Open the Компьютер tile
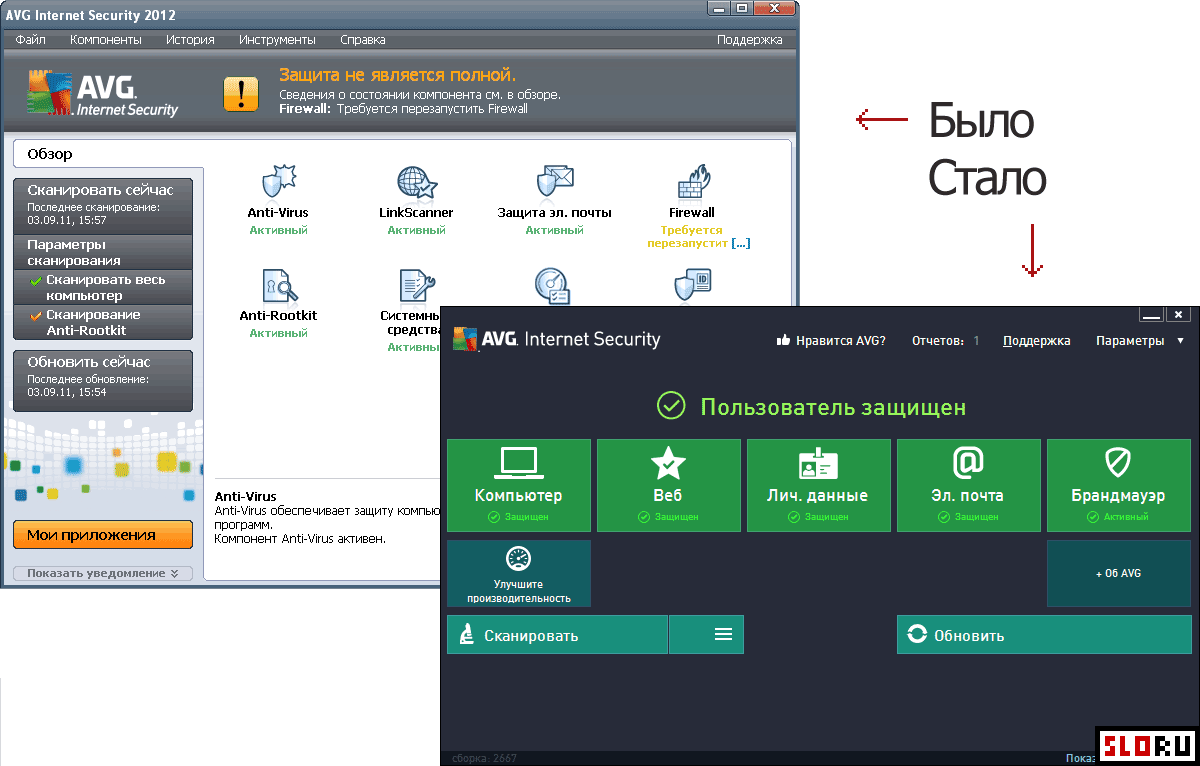1200x766 pixels. [x=519, y=485]
